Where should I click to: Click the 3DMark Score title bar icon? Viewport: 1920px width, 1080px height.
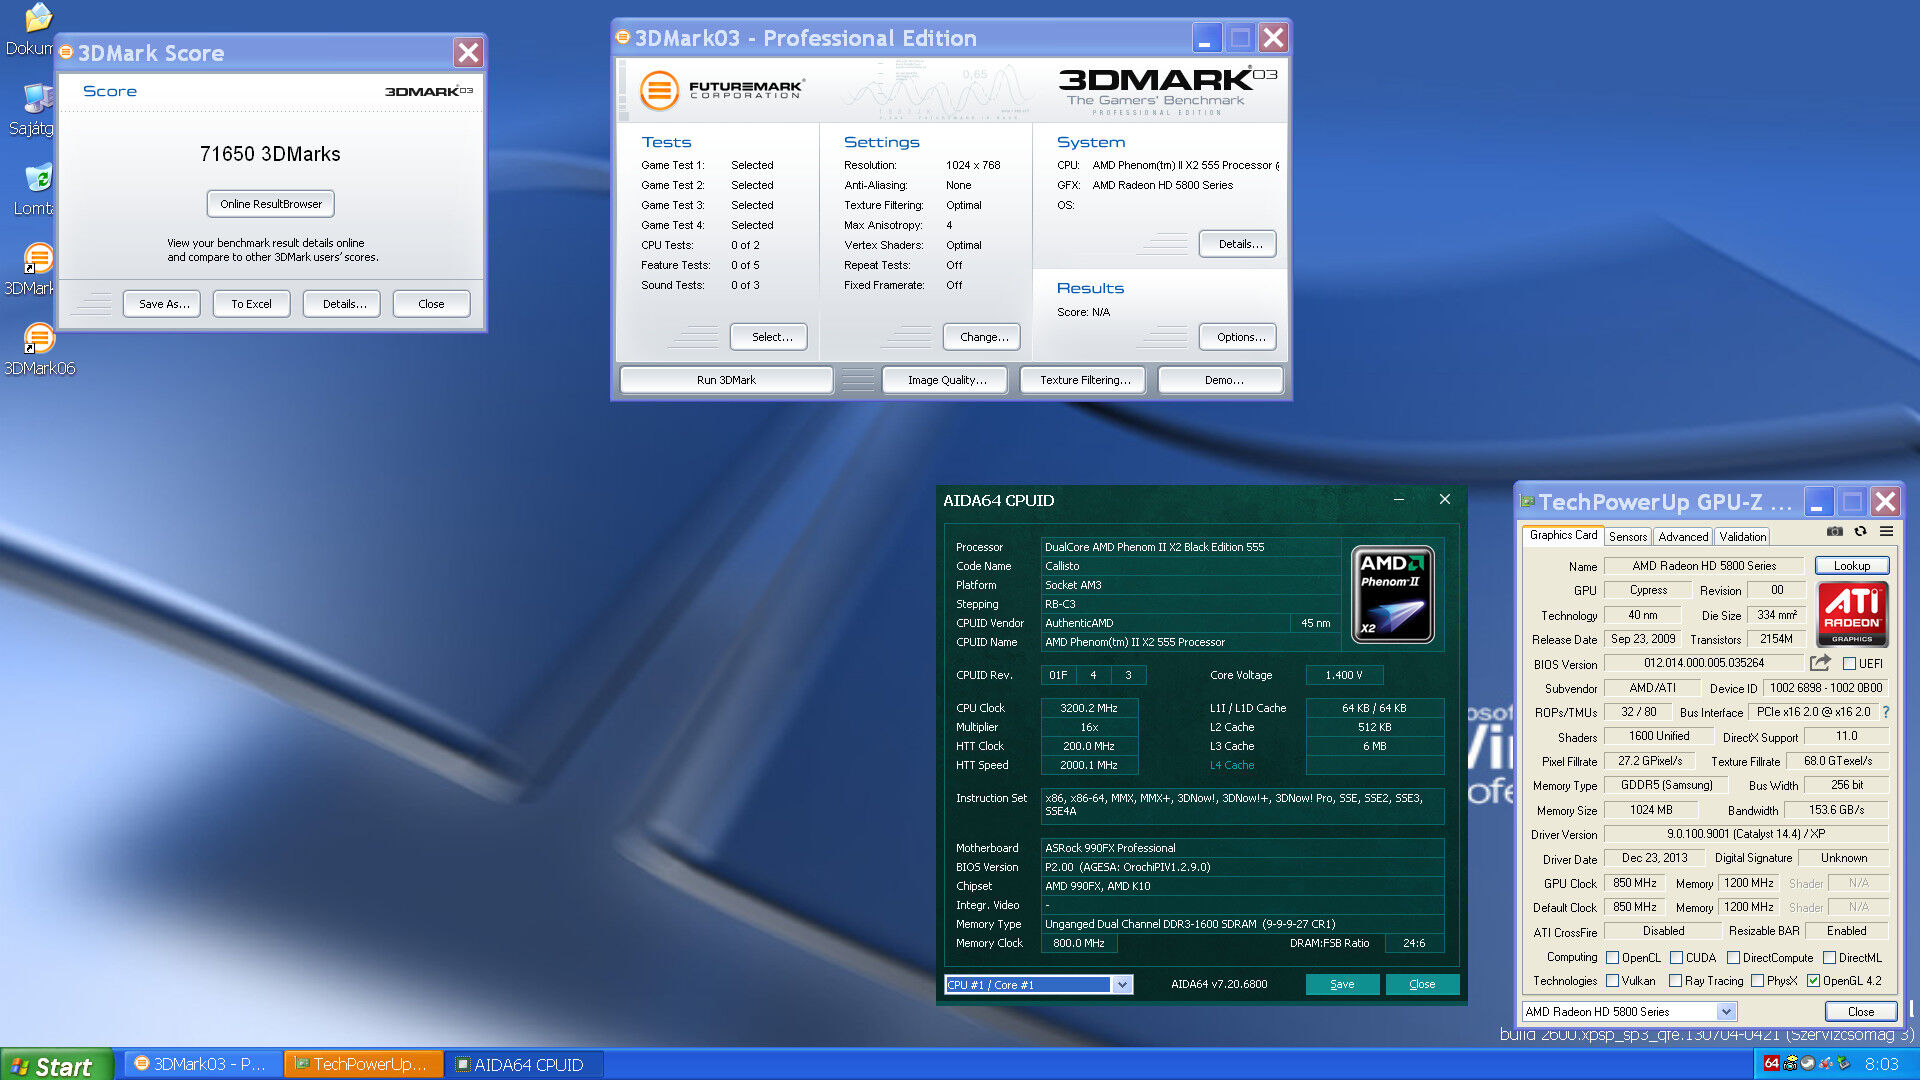click(x=66, y=52)
